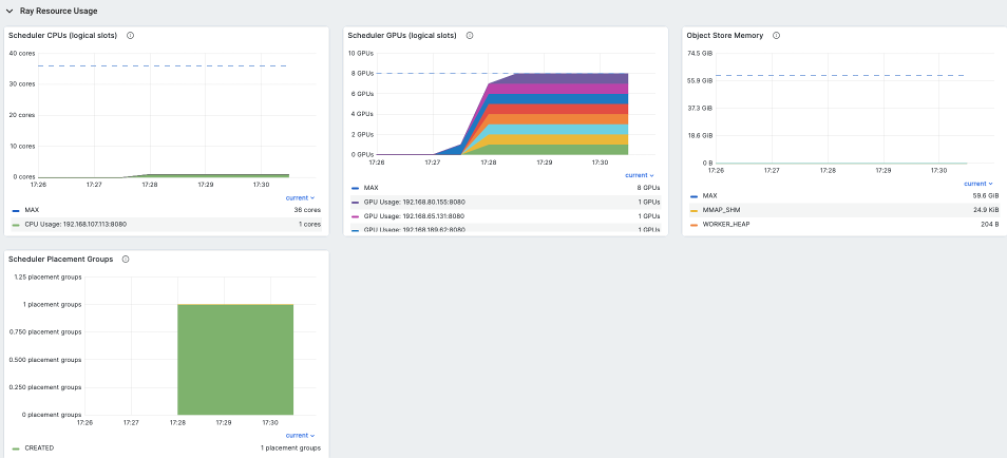Viewport: 1007px width, 458px height.
Task: Toggle GPU Usage 192.168.65.131:8080 series
Action: 414,216
